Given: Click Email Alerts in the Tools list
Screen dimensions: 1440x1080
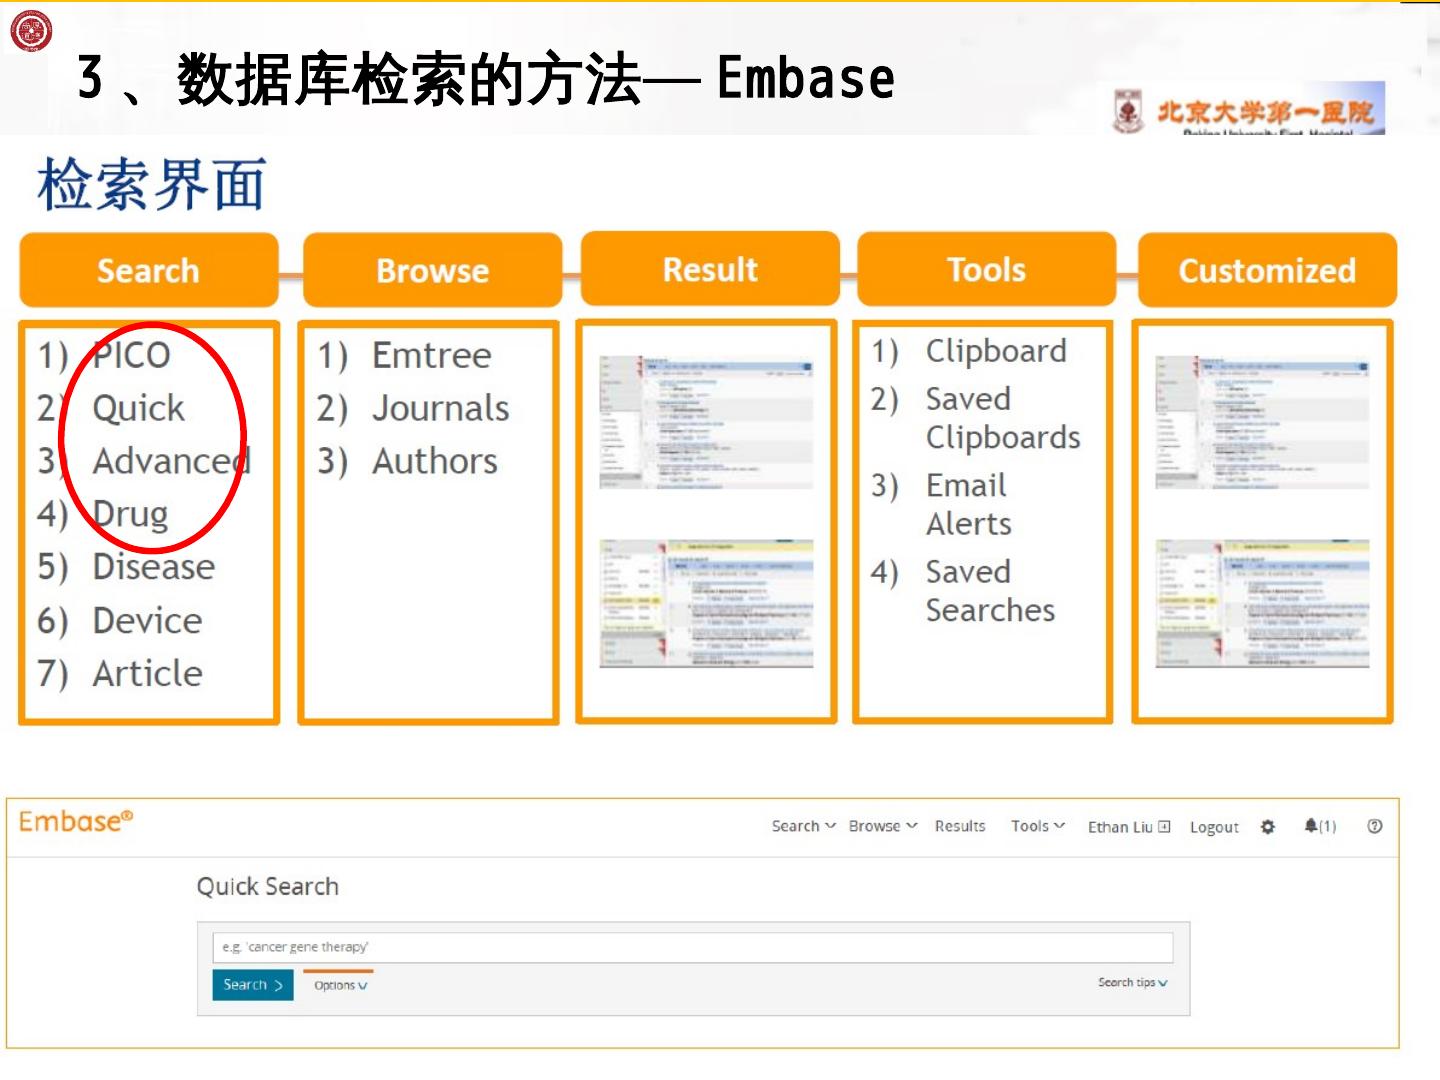Looking at the screenshot, I should pyautogui.click(x=969, y=504).
